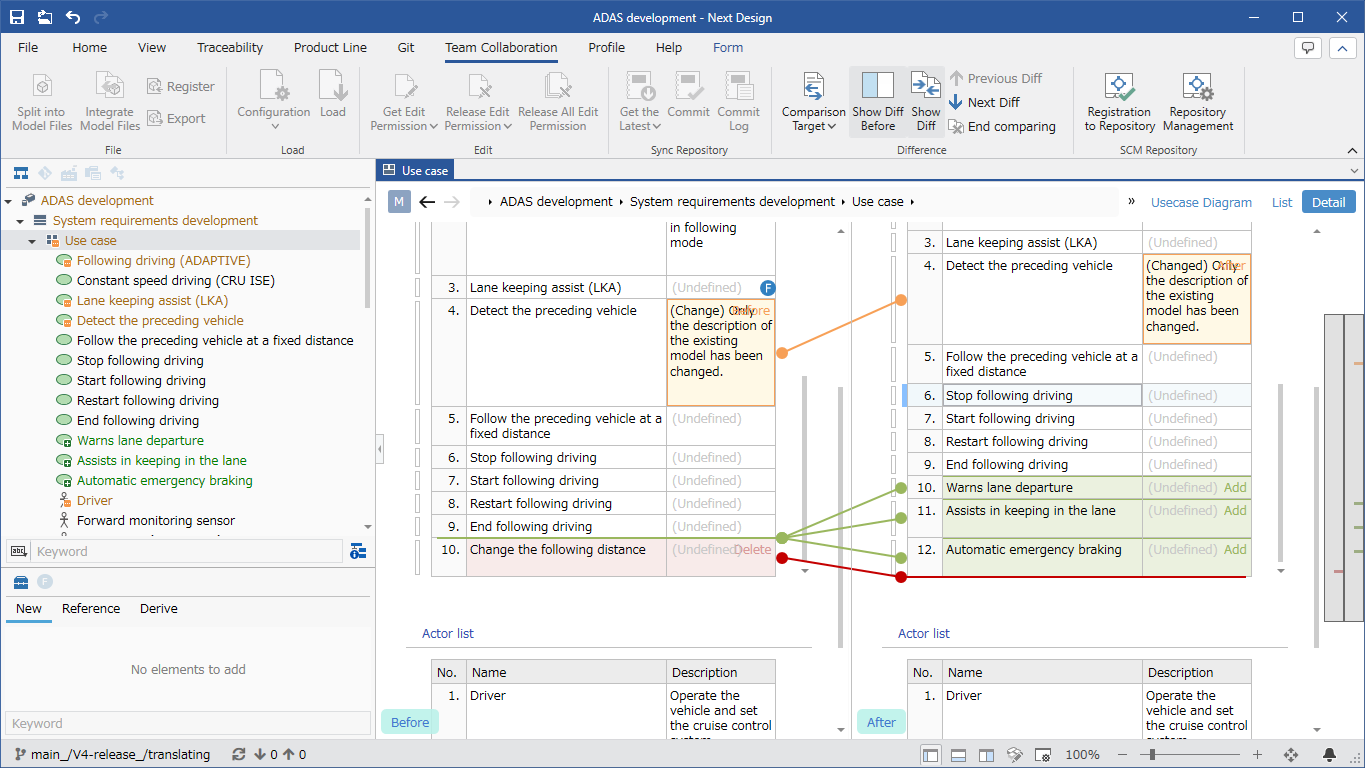Switch to List view
1365x768 pixels.
coord(1282,202)
